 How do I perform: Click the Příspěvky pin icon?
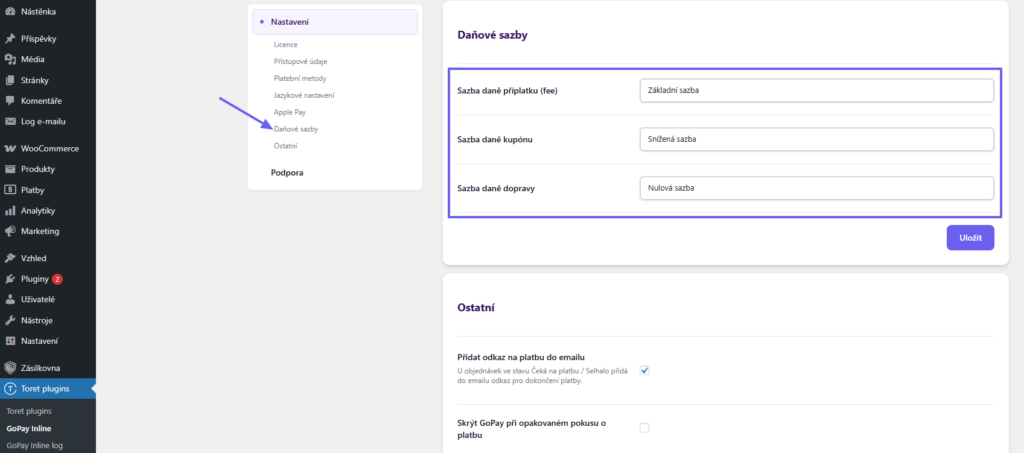10,39
